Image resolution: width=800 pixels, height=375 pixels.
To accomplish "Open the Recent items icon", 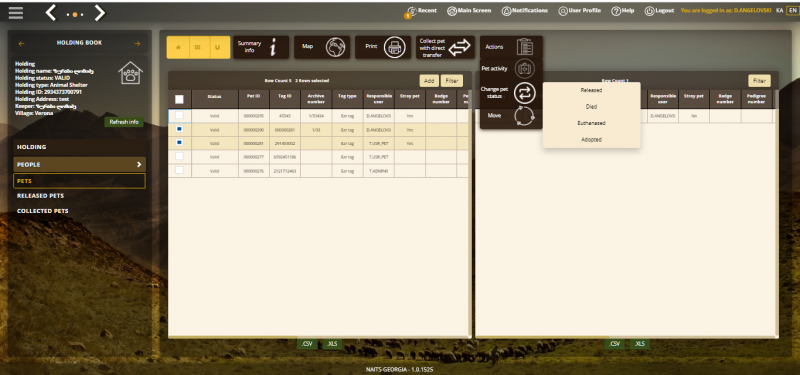I will click(421, 11).
